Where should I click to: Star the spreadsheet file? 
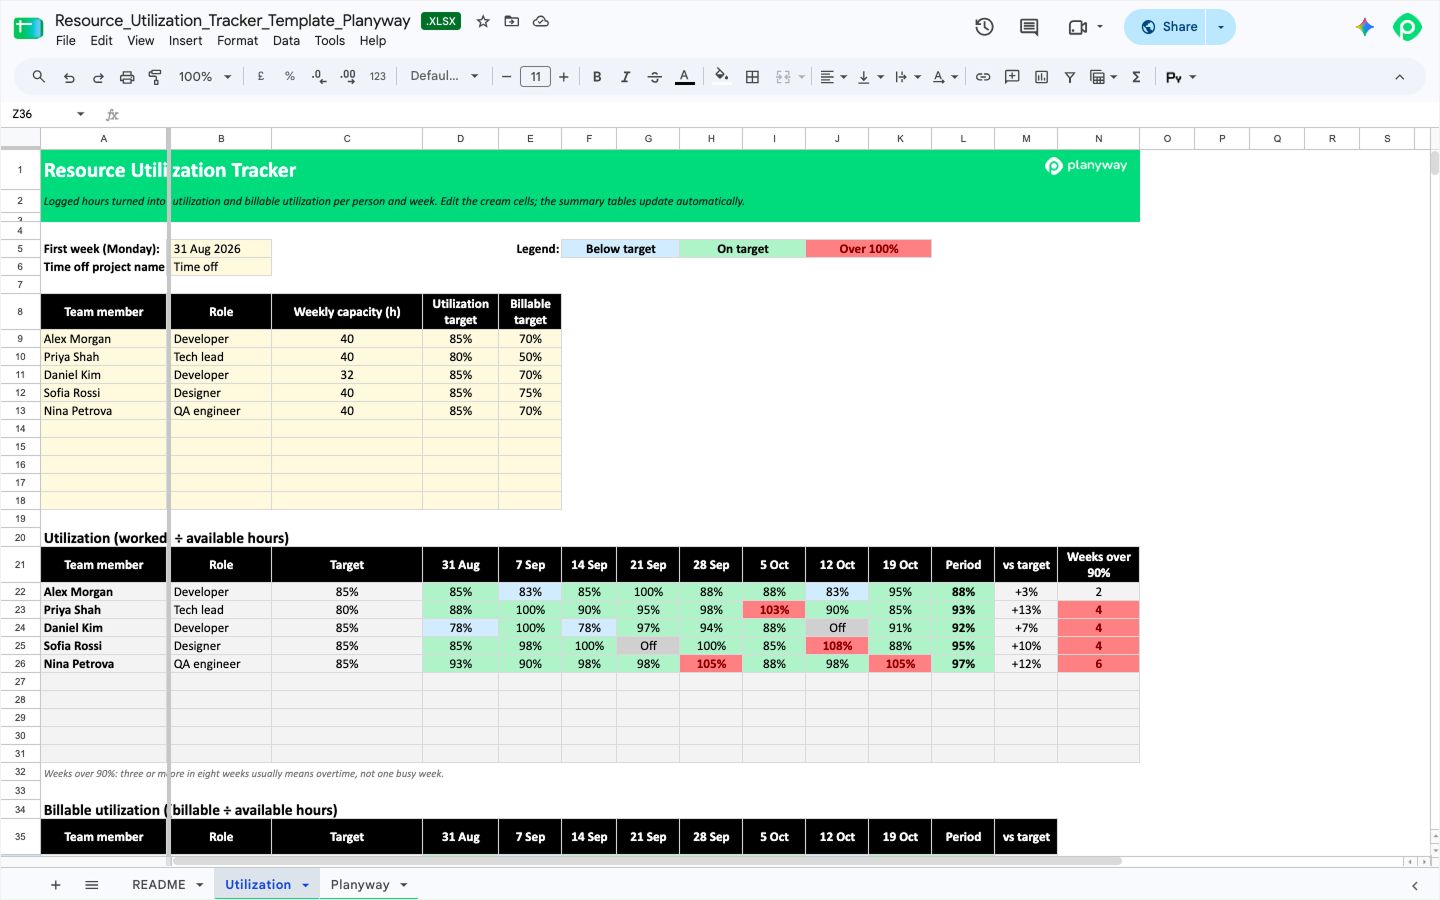tap(483, 21)
